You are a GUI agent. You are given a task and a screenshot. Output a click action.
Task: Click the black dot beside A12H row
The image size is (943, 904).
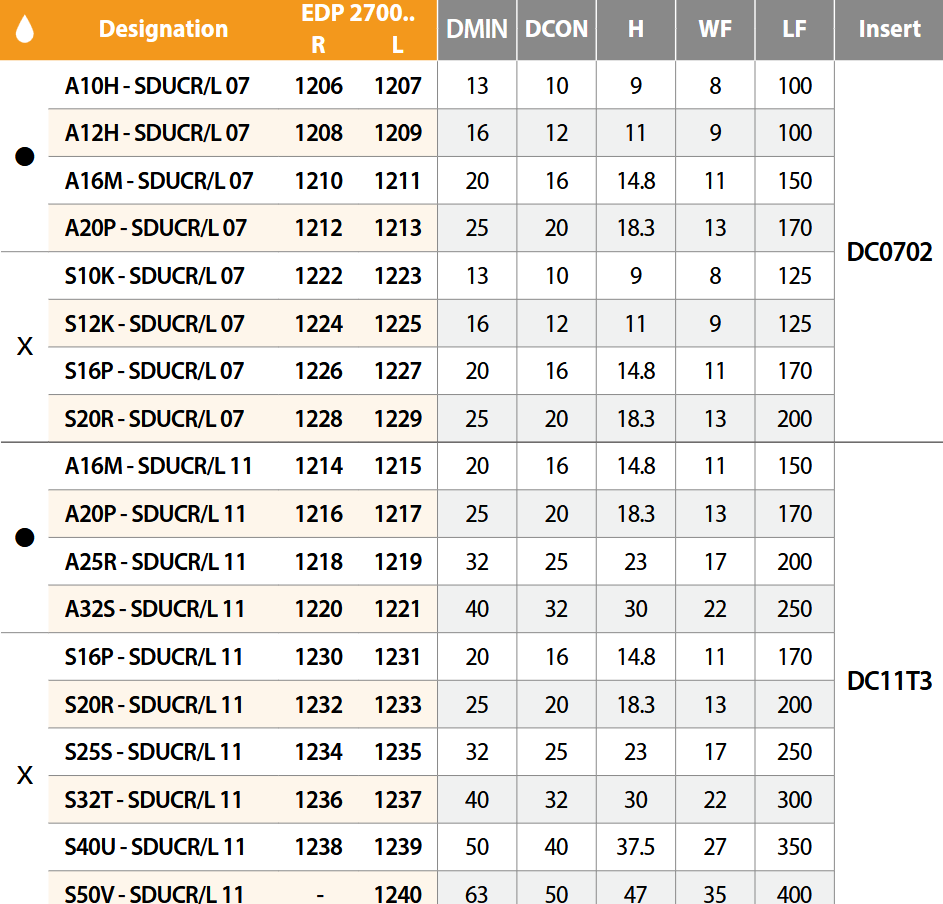(26, 156)
